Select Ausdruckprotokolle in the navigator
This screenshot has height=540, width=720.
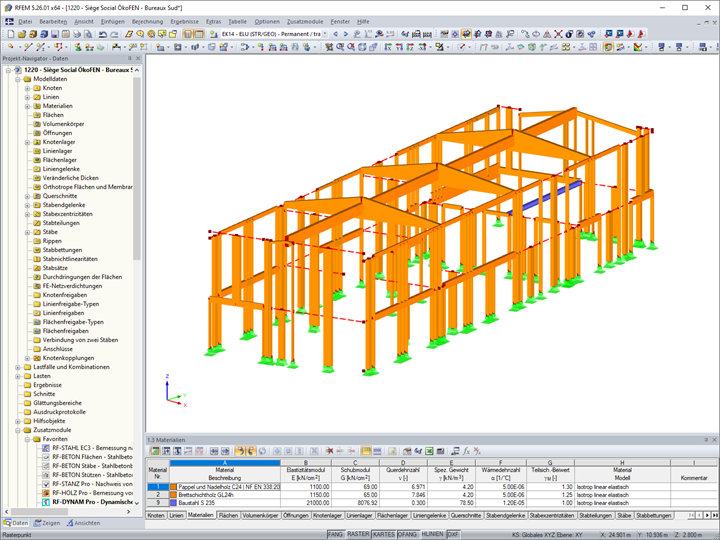59,412
